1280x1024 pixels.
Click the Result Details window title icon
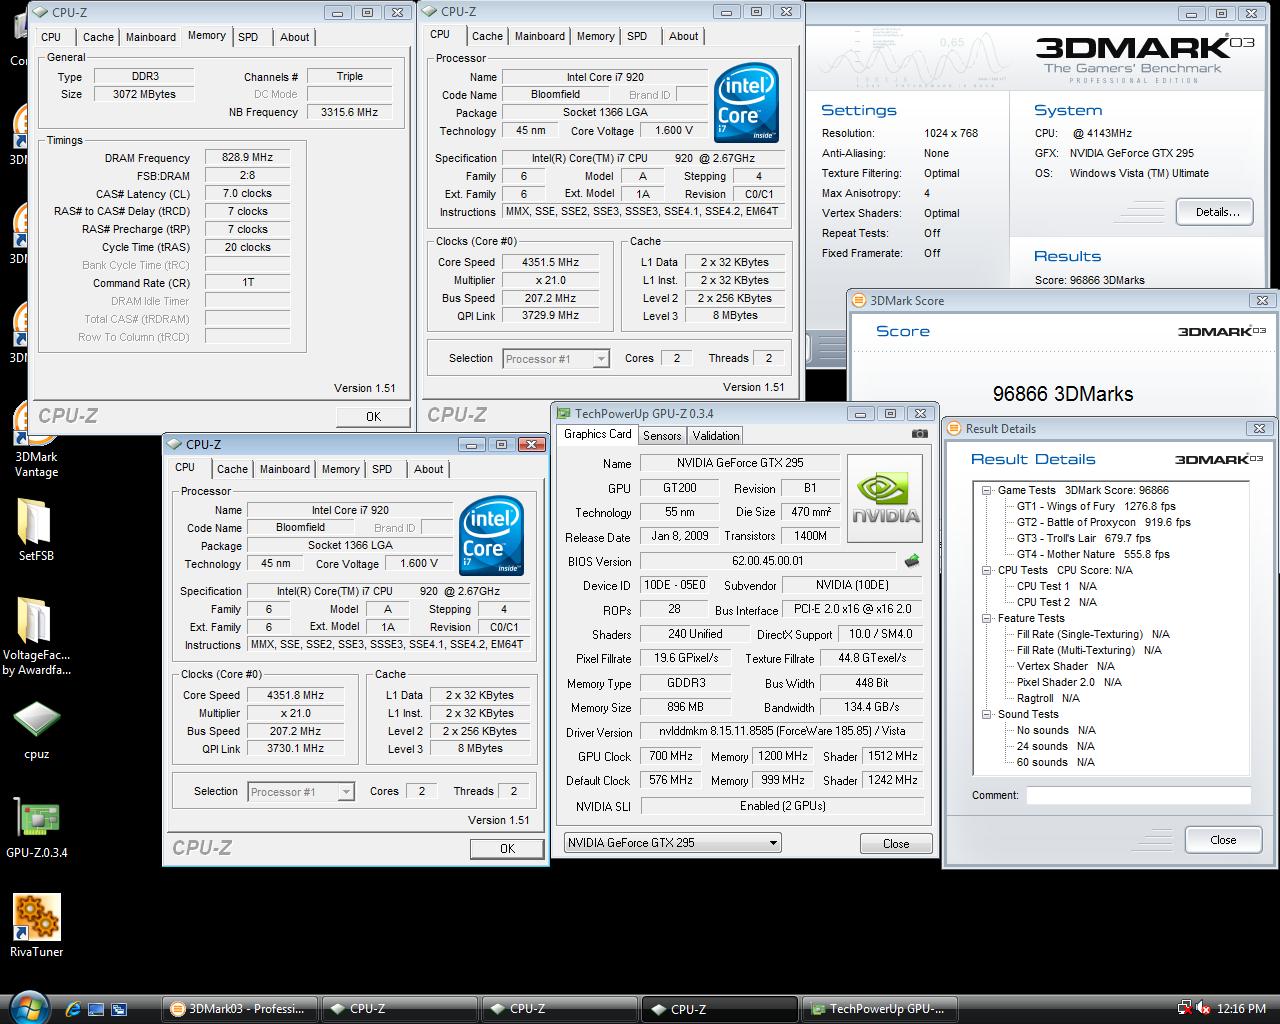pyautogui.click(x=953, y=428)
